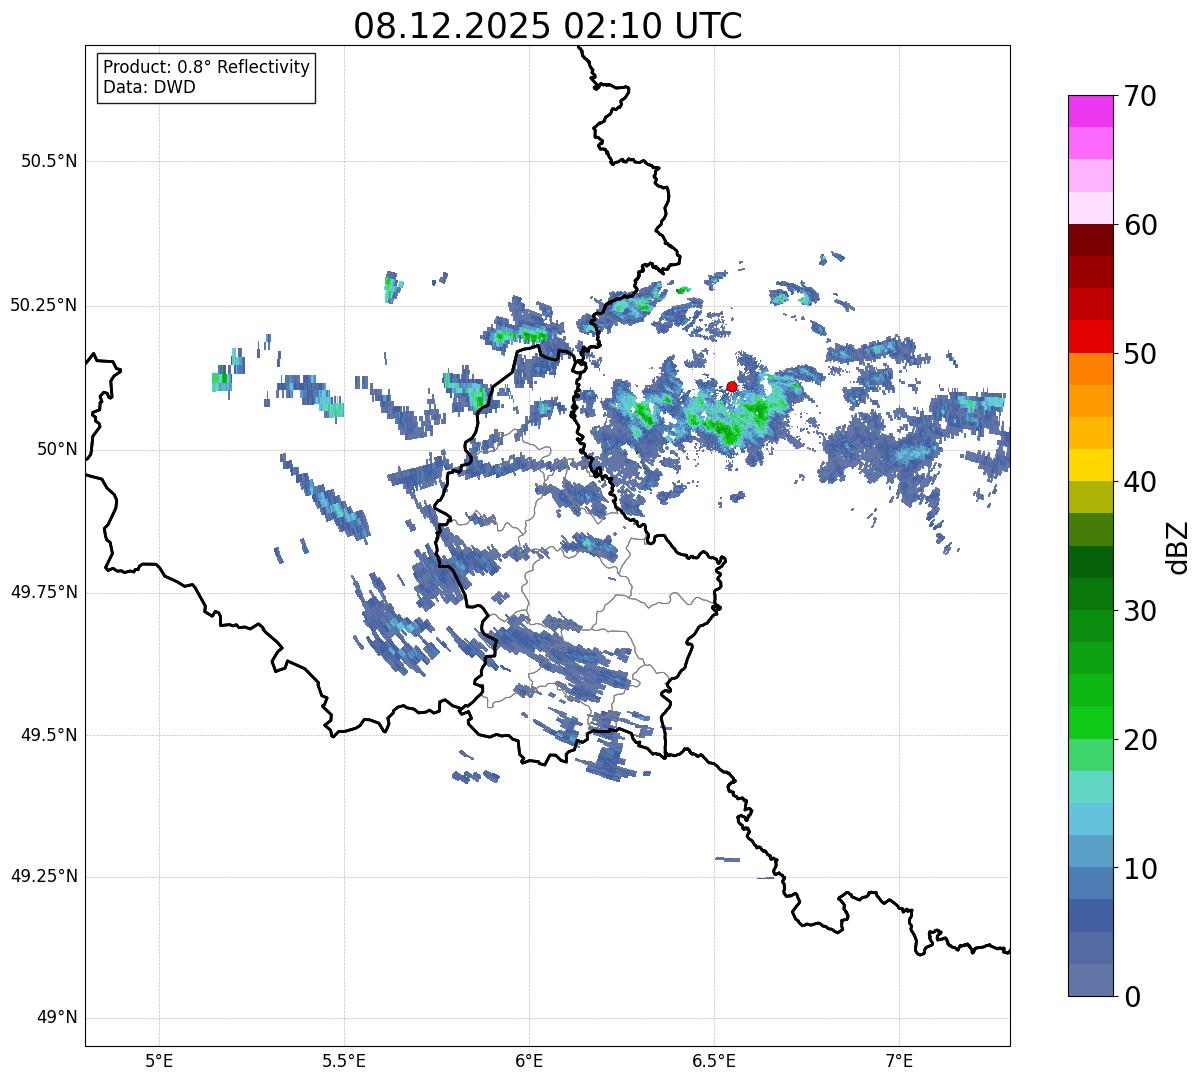Screen dimensions: 1202x1081
Task: Click the yellow colorbar segment above 40
Action: pos(1091,465)
